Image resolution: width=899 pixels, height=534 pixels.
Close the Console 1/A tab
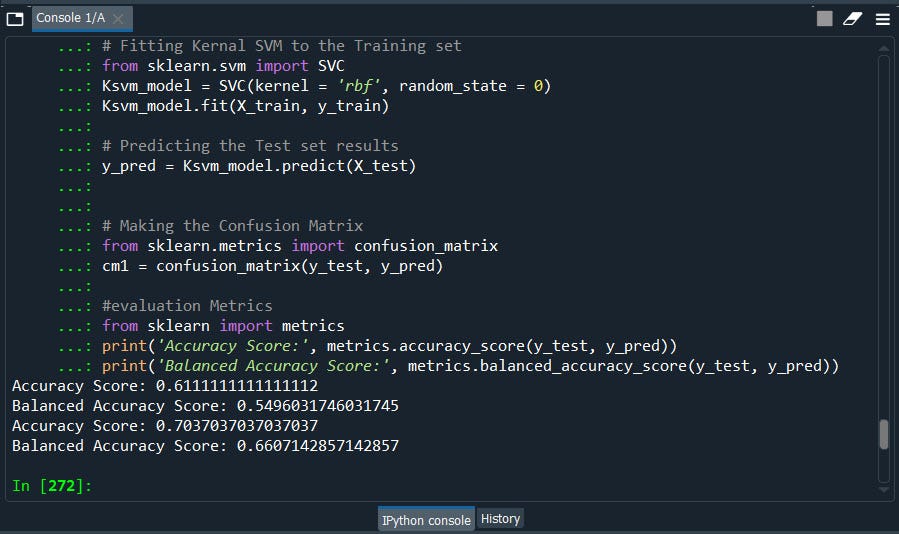click(118, 18)
